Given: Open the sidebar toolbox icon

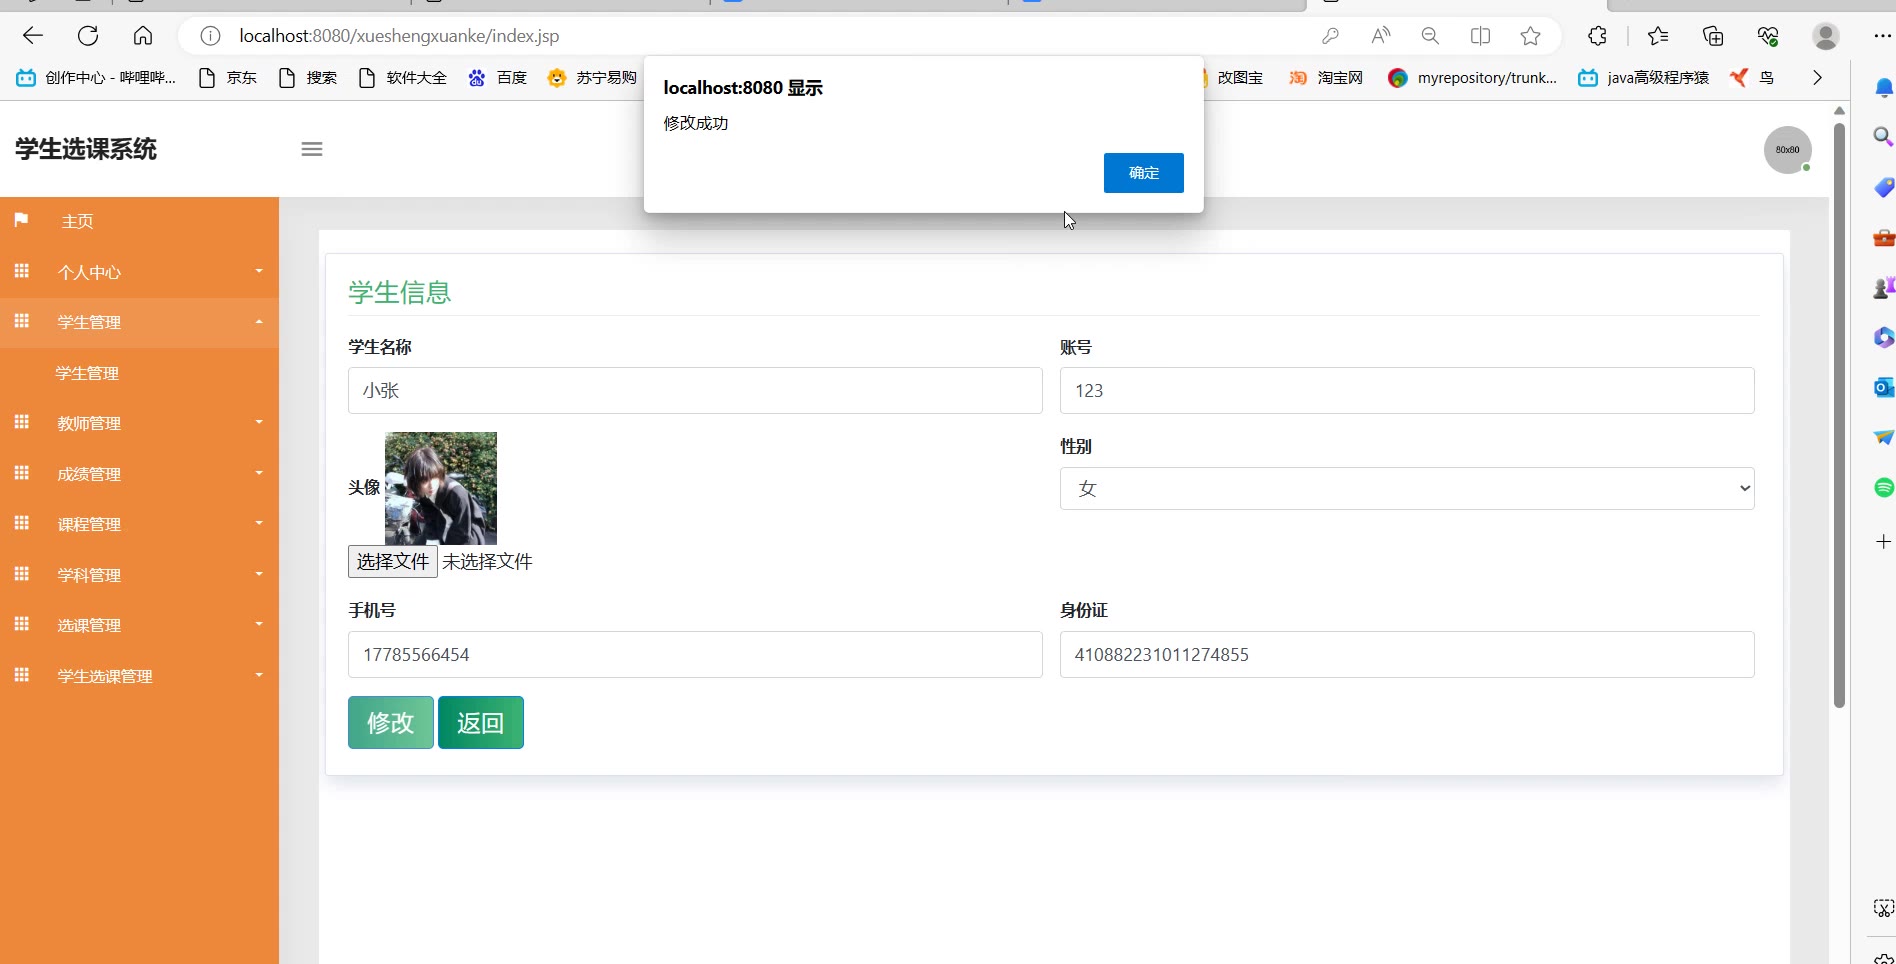Looking at the screenshot, I should (x=1883, y=238).
